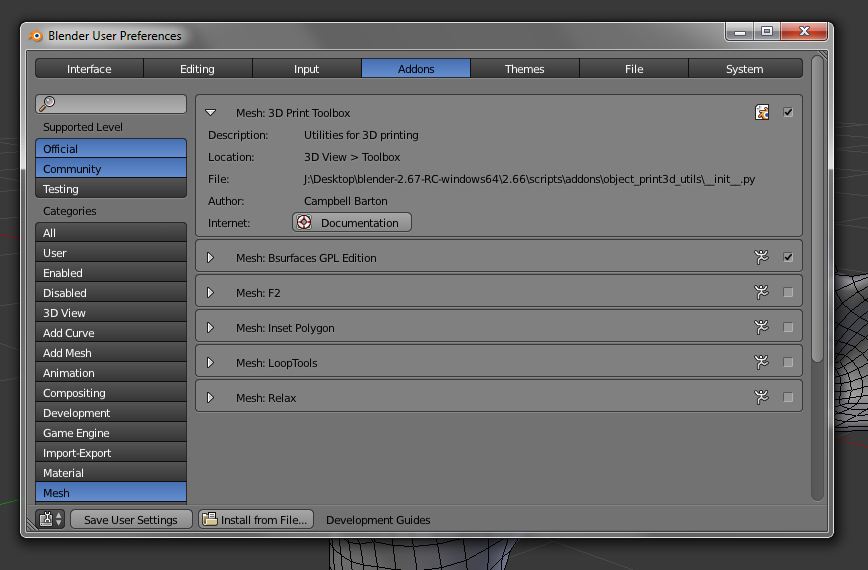Select the Compositing category
This screenshot has height=570, width=868.
click(111, 393)
